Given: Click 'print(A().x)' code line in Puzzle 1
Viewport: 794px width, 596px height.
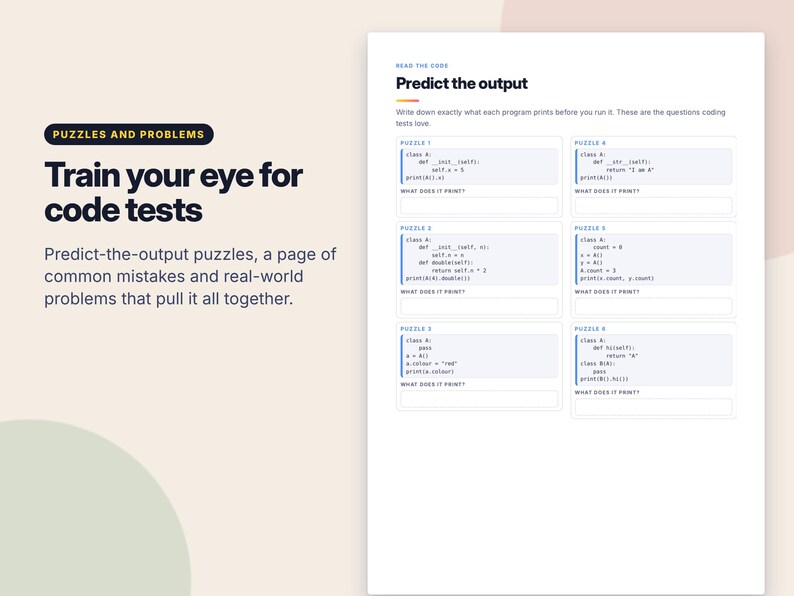Looking at the screenshot, I should click(x=425, y=178).
